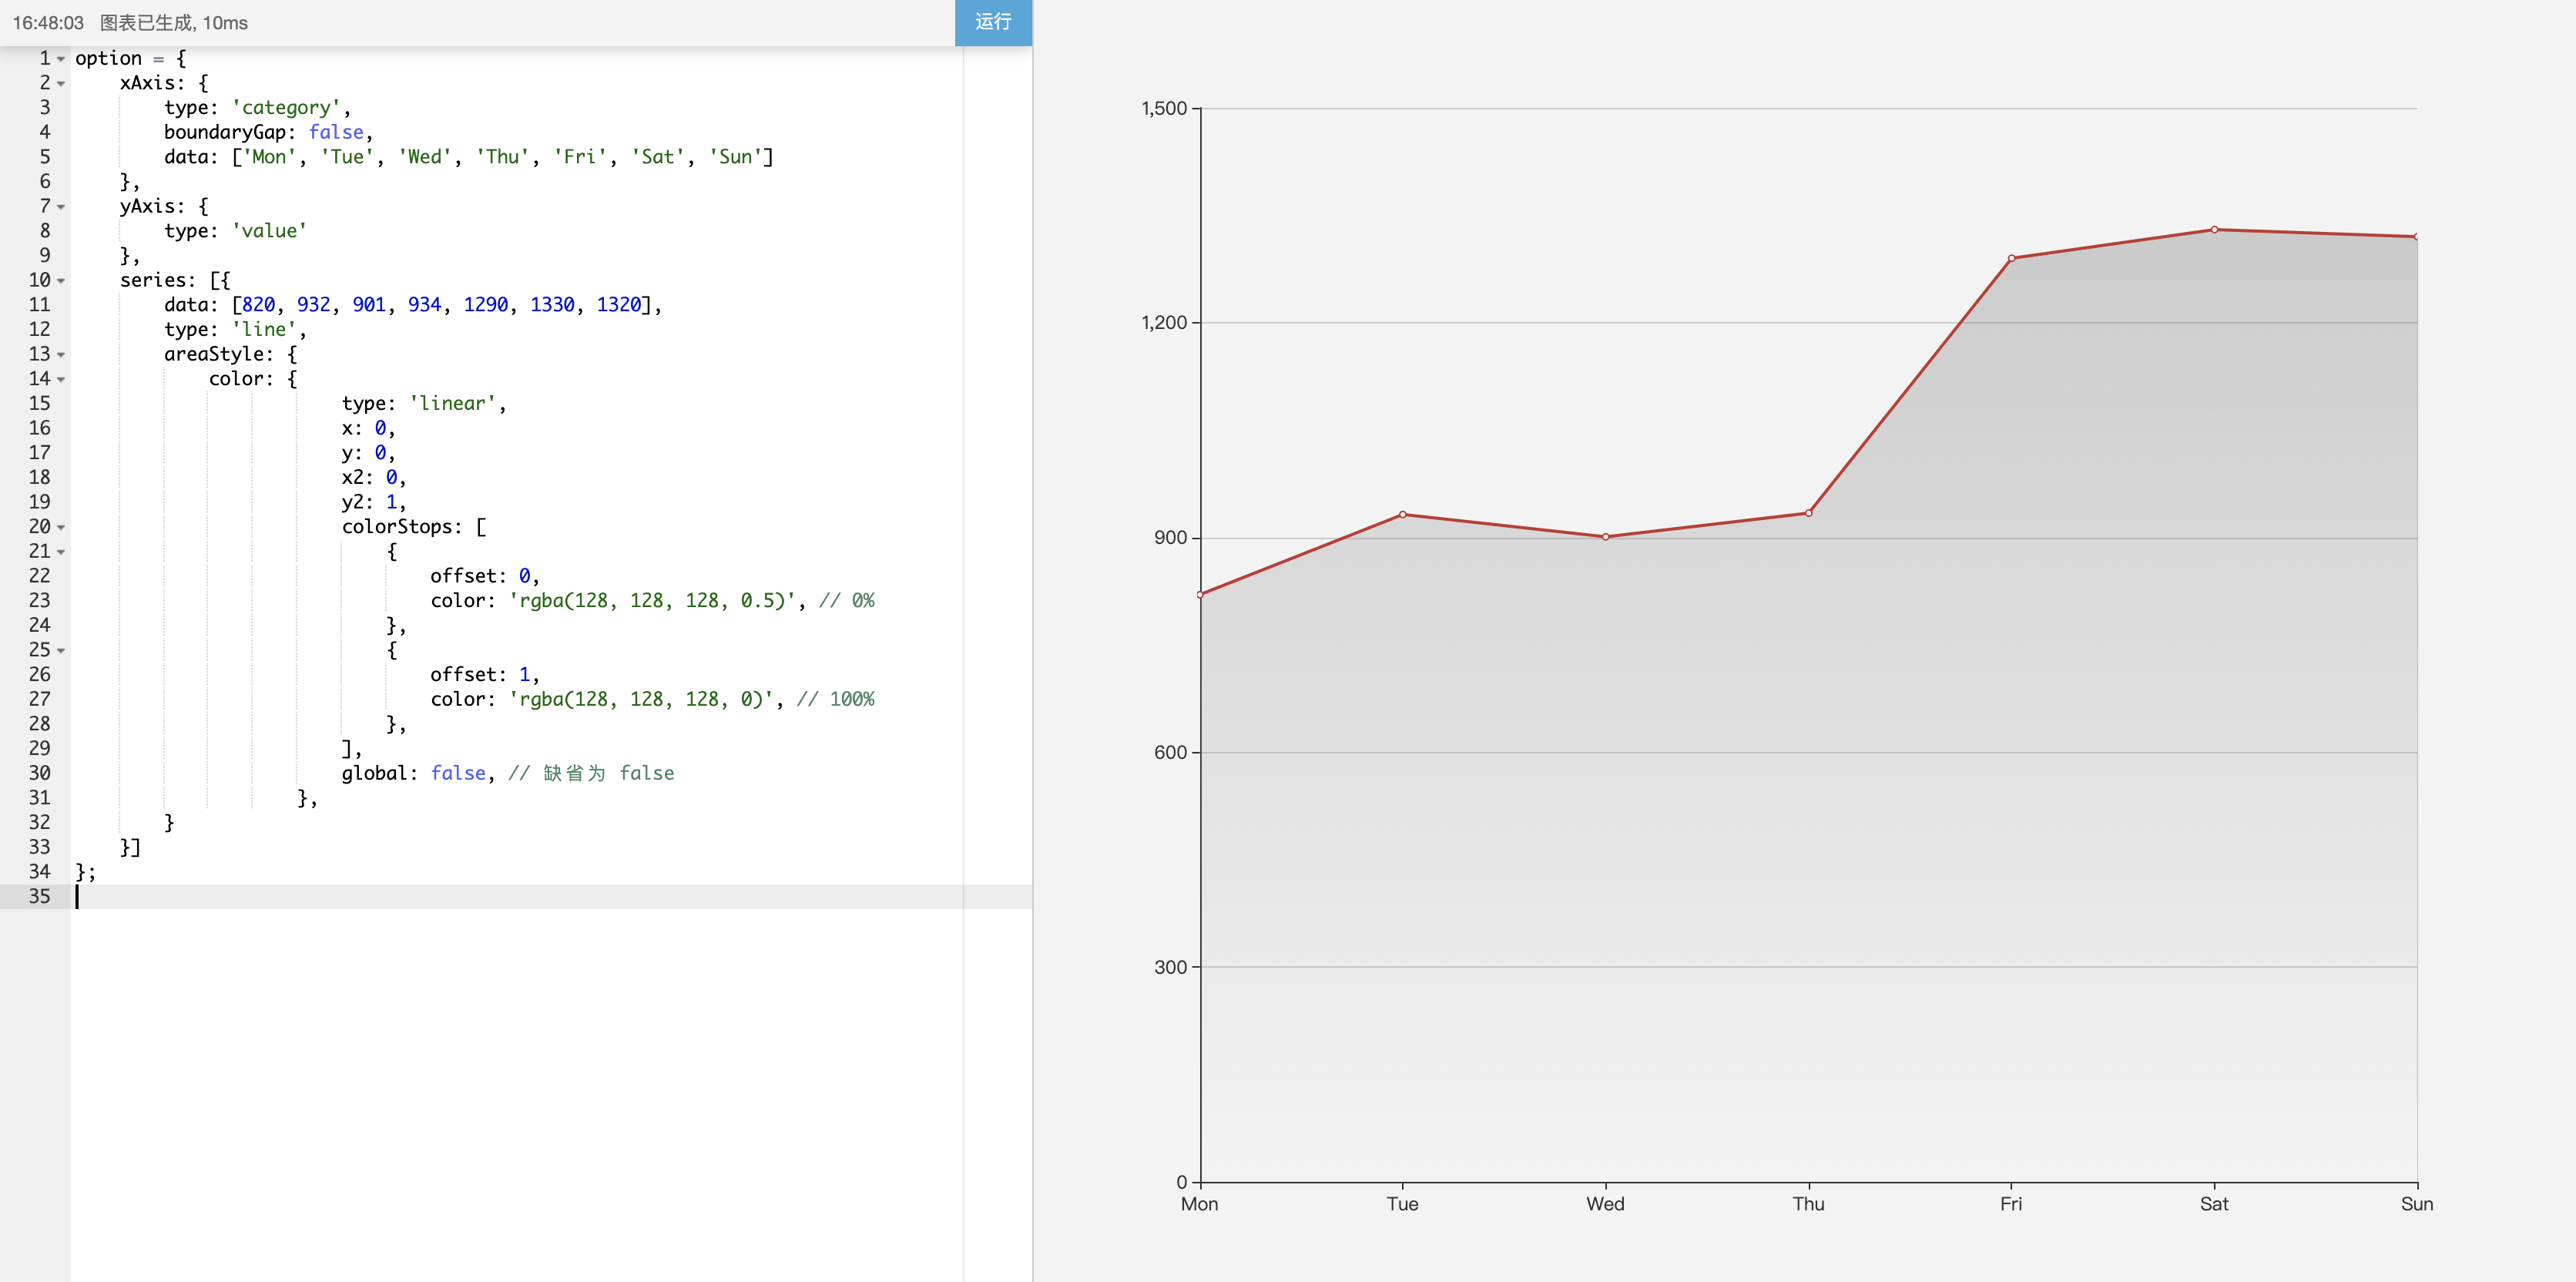Click the Sat data point marker
This screenshot has height=1282, width=2576.
[2214, 230]
